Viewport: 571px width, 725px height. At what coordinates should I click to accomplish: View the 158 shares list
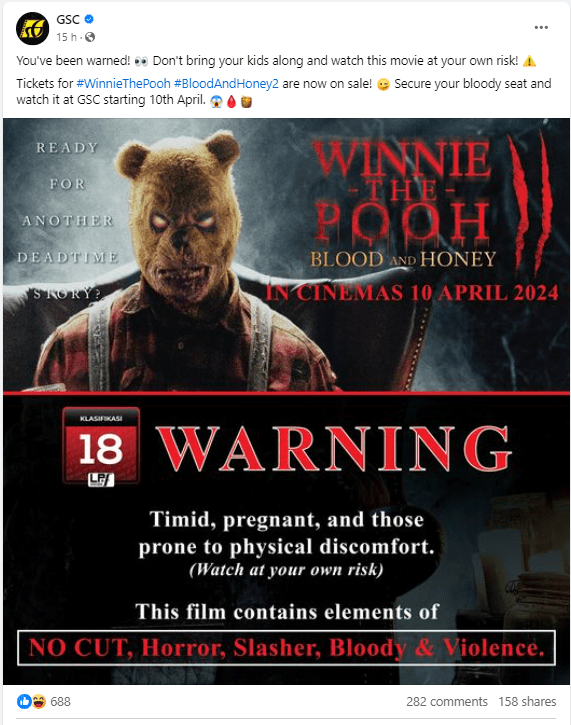coord(527,701)
